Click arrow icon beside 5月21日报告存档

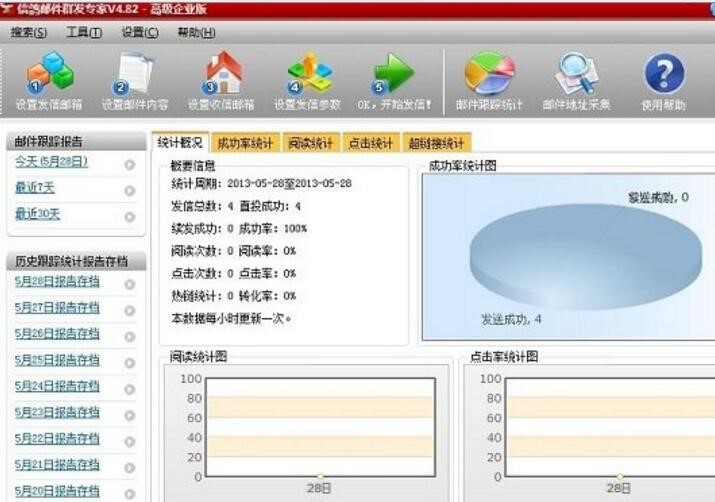(130, 468)
